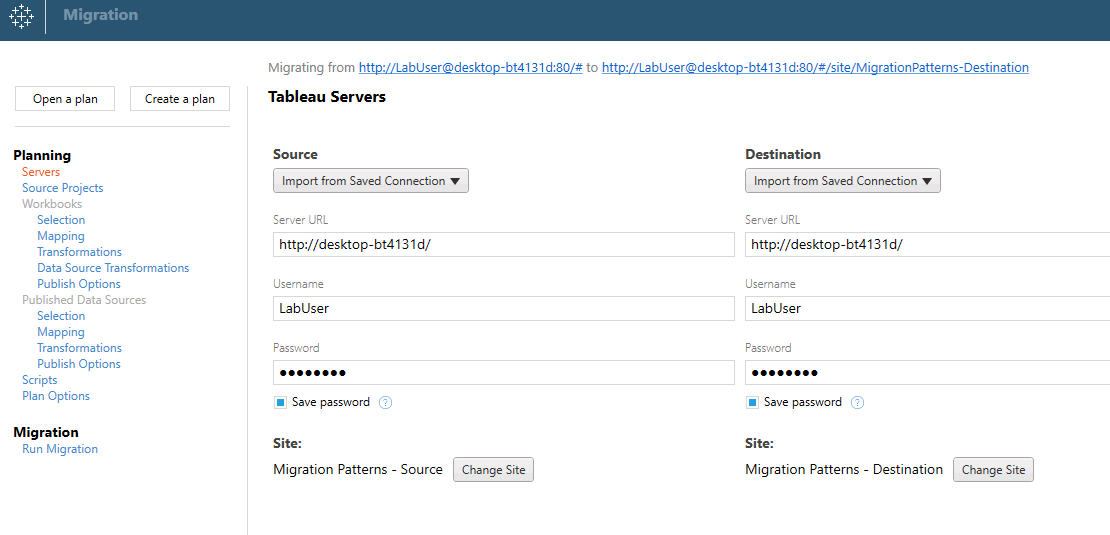
Task: Click the Open a plan button
Action: pyautogui.click(x=65, y=99)
